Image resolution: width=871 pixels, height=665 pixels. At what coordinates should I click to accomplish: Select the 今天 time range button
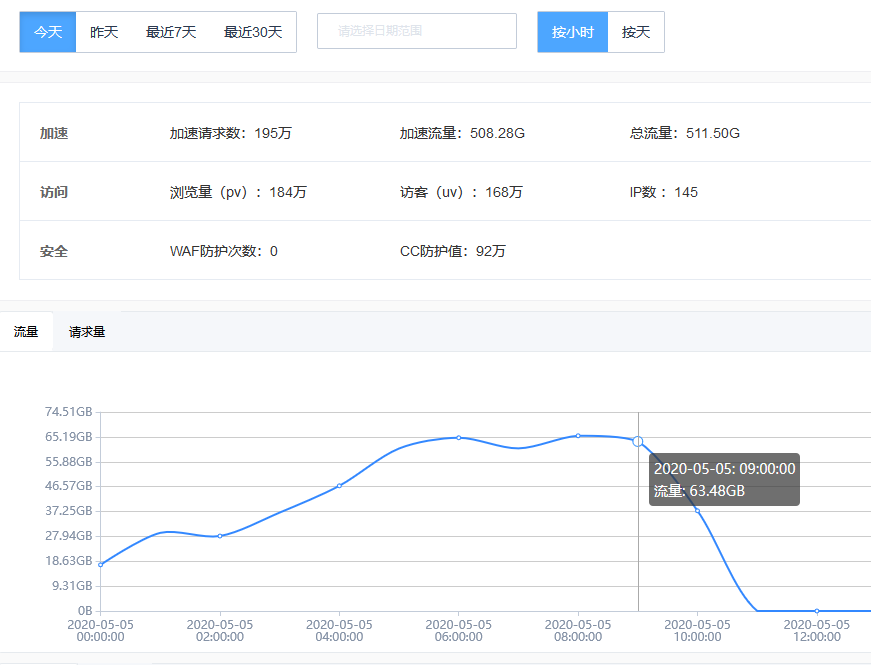[x=48, y=32]
